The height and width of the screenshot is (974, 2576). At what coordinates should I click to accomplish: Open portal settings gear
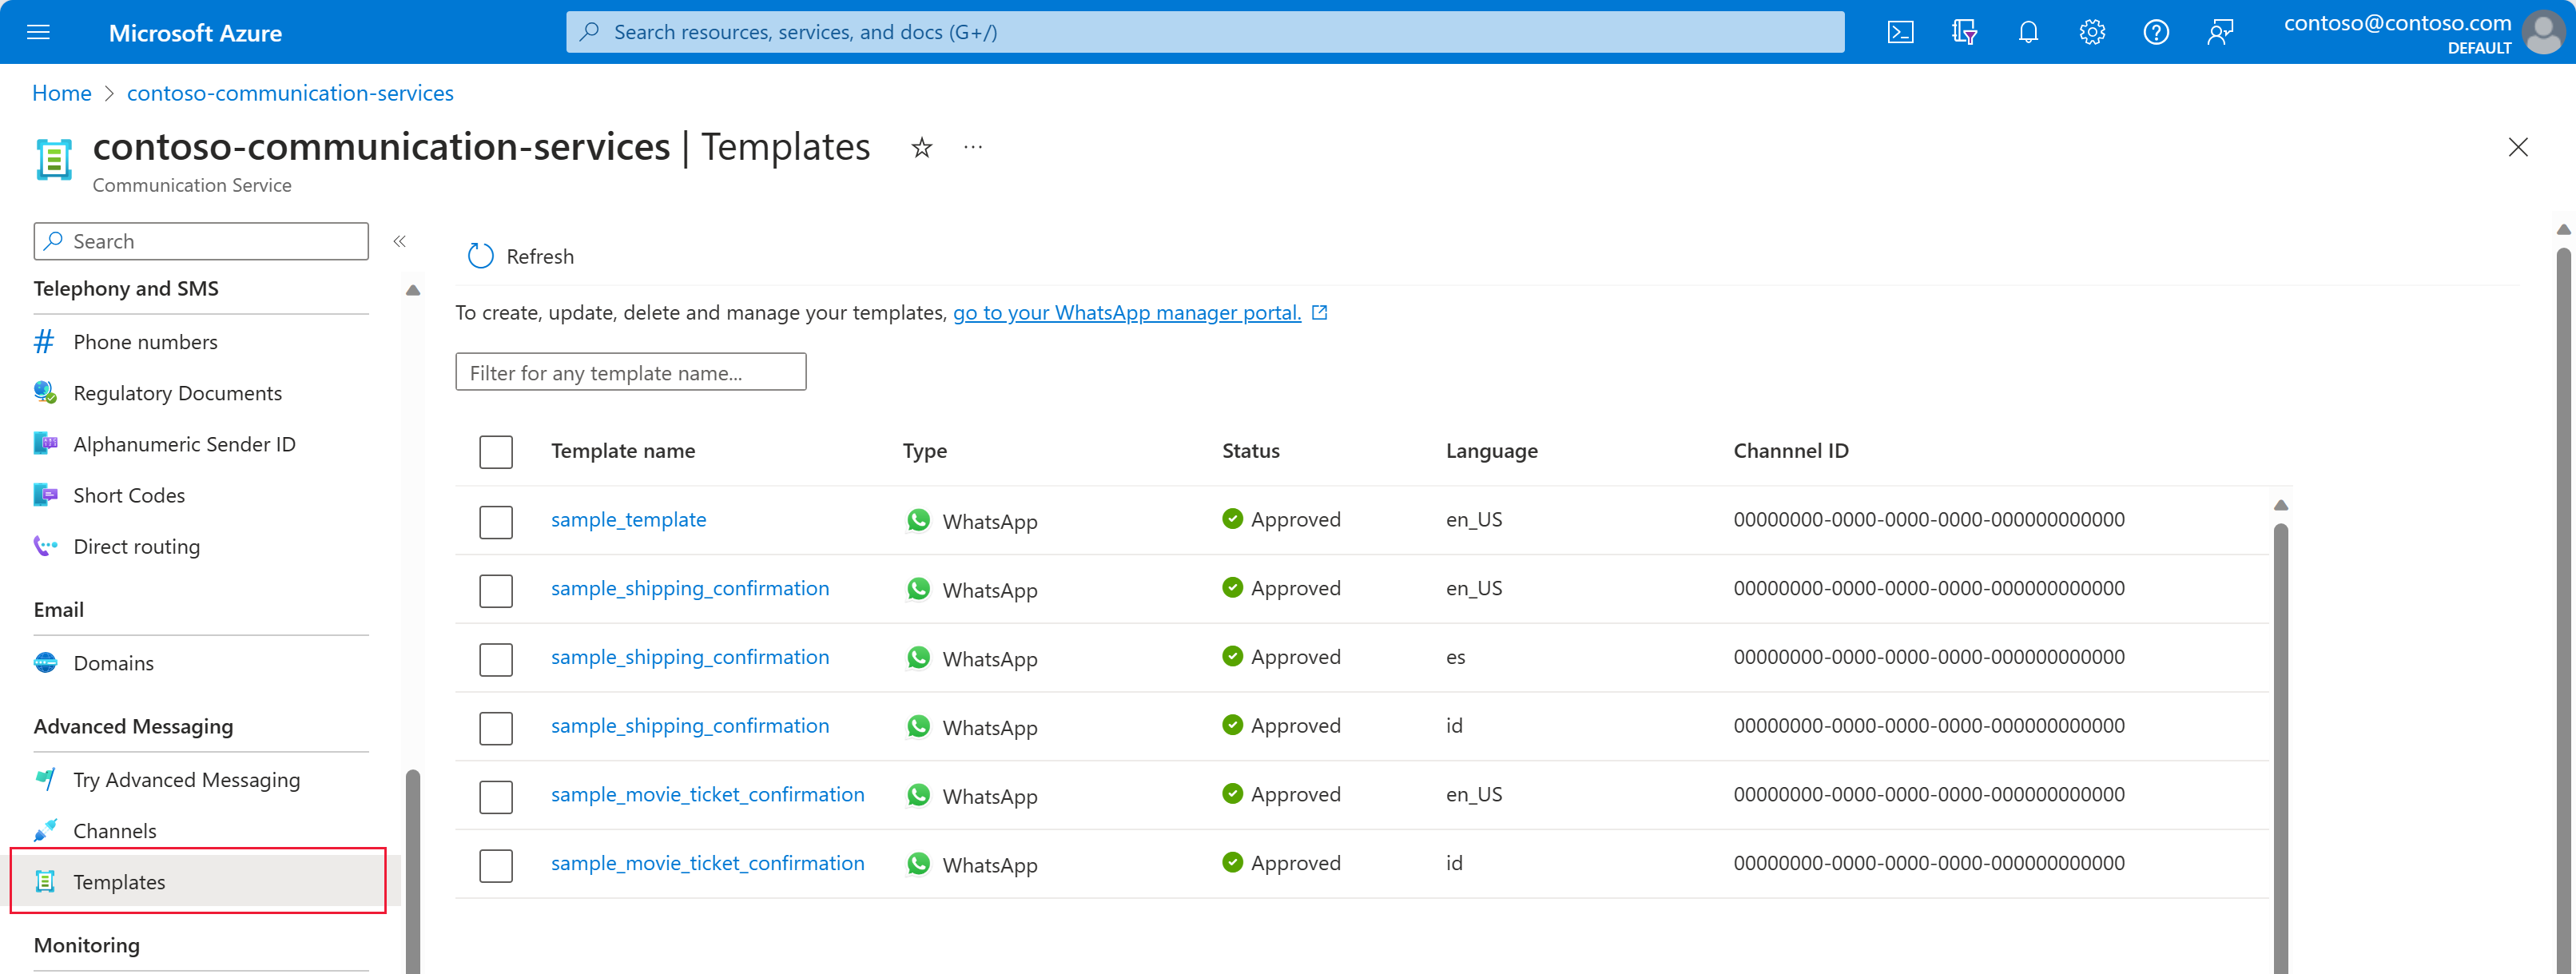click(2092, 32)
